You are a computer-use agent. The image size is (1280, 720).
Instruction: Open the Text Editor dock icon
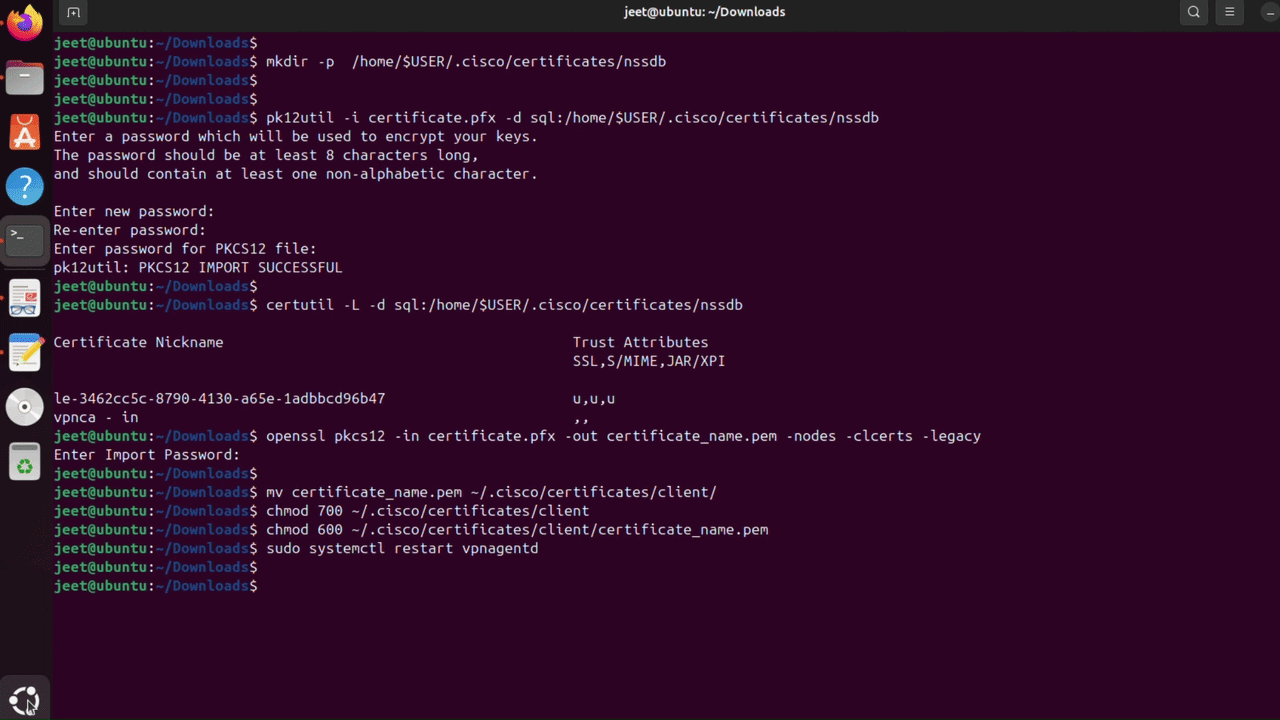point(25,352)
